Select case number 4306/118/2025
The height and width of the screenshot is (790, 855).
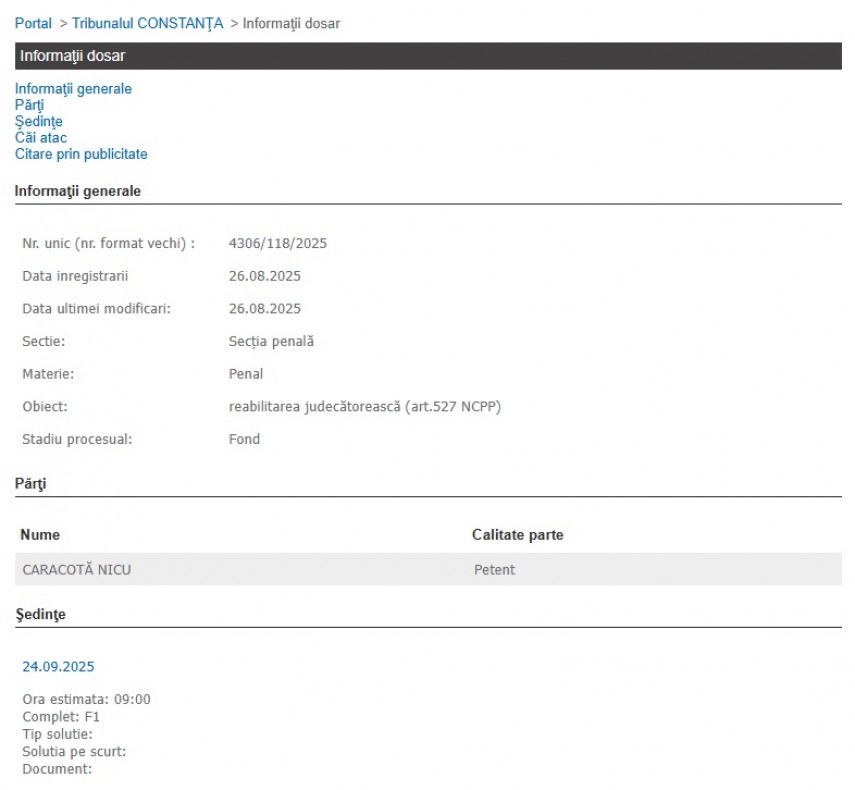click(278, 243)
